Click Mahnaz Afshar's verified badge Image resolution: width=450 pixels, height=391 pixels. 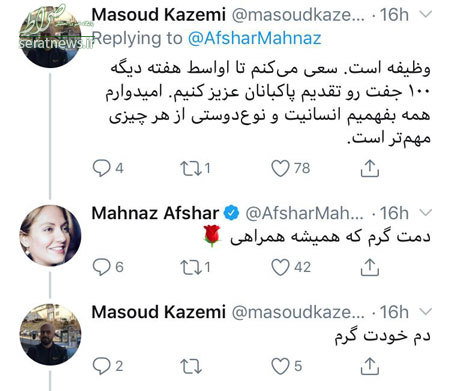pos(231,213)
